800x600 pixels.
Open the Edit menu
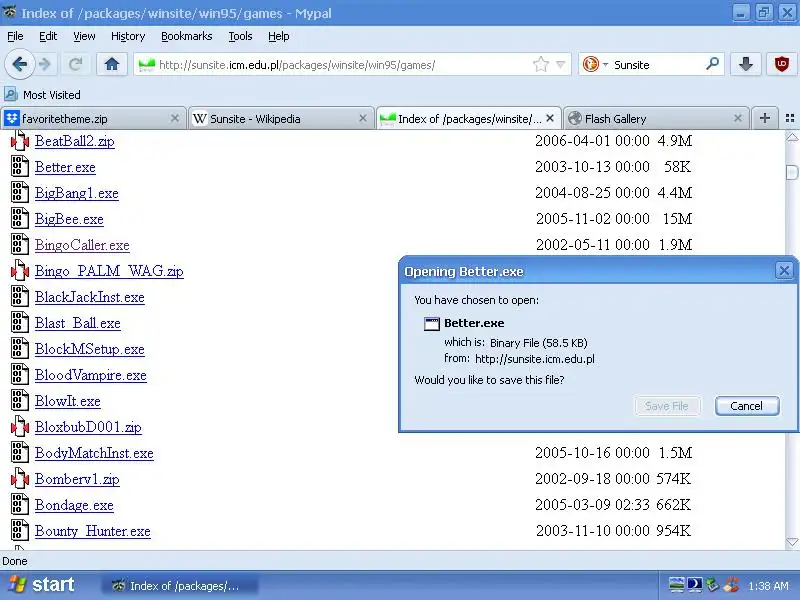coord(48,36)
